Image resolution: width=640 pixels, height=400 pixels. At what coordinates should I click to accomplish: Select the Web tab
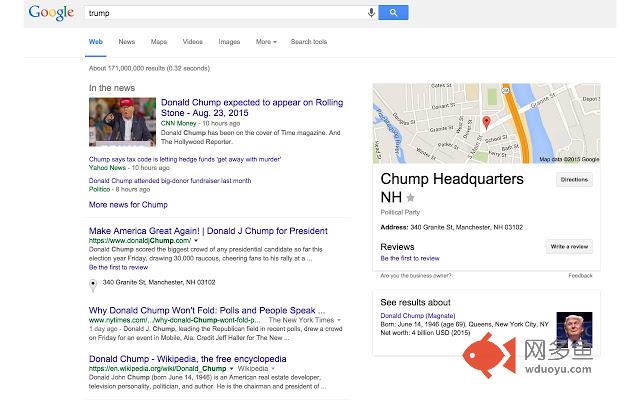(96, 42)
